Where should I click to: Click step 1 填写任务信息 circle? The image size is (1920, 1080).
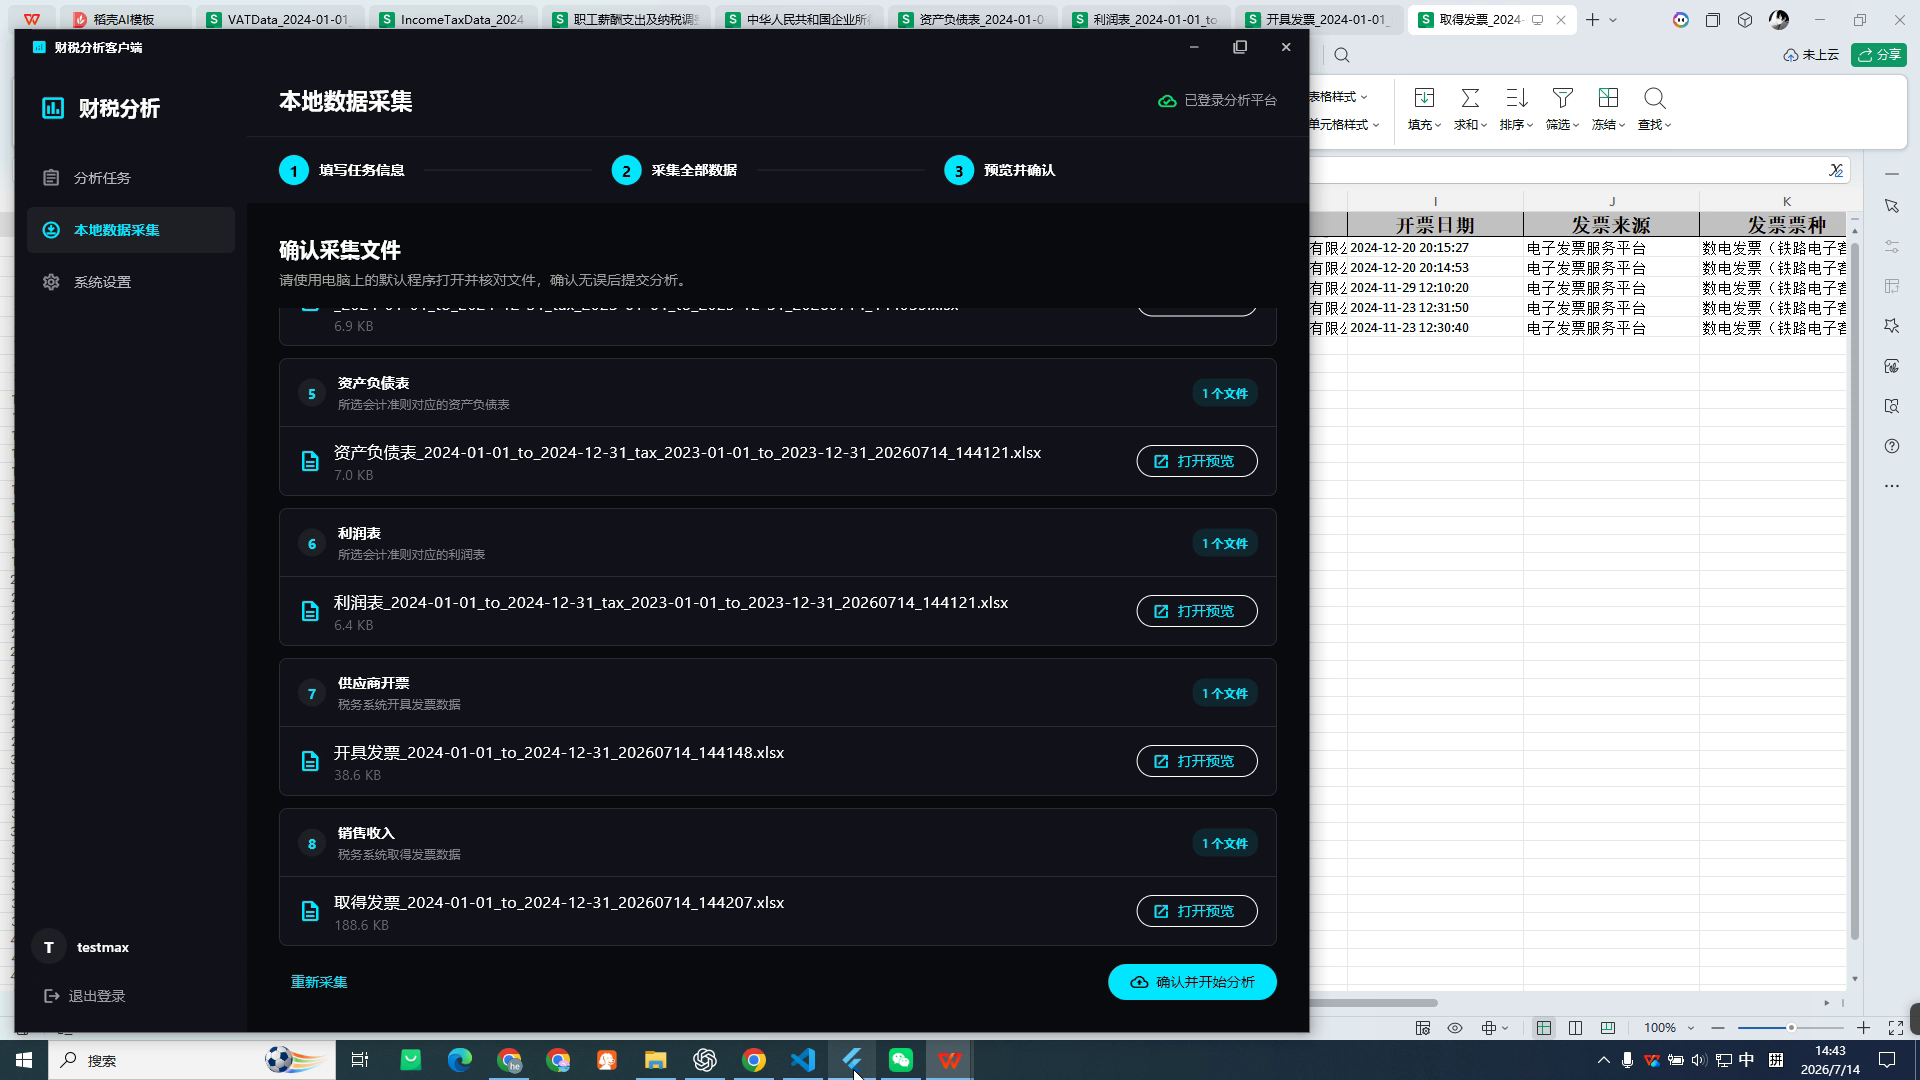click(294, 171)
